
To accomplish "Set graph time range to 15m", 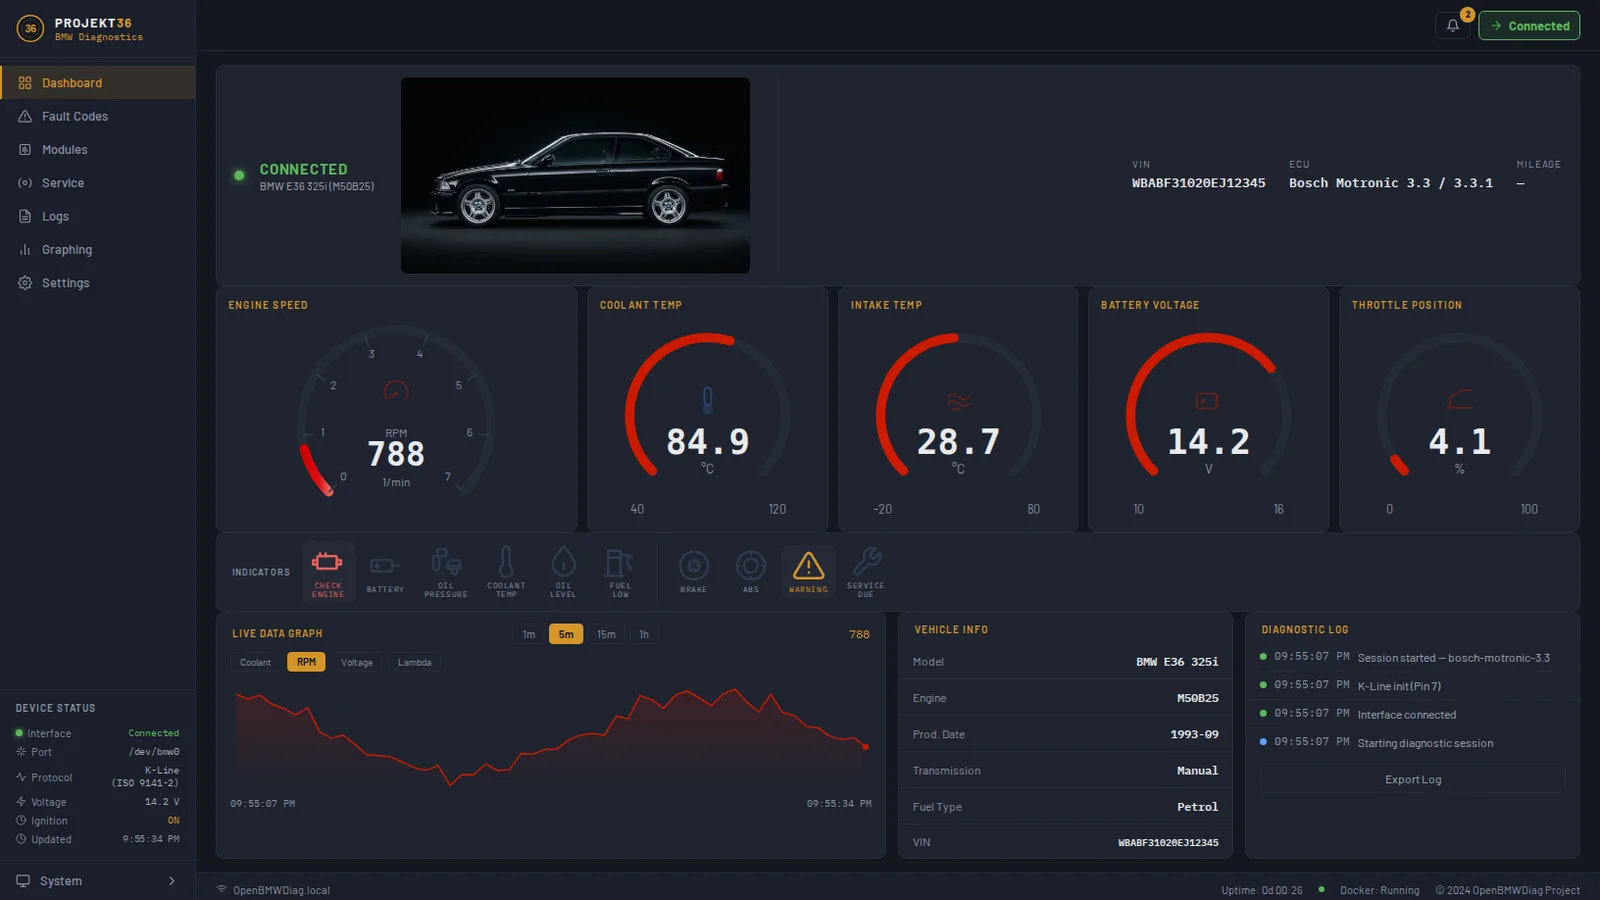I will pyautogui.click(x=606, y=634).
